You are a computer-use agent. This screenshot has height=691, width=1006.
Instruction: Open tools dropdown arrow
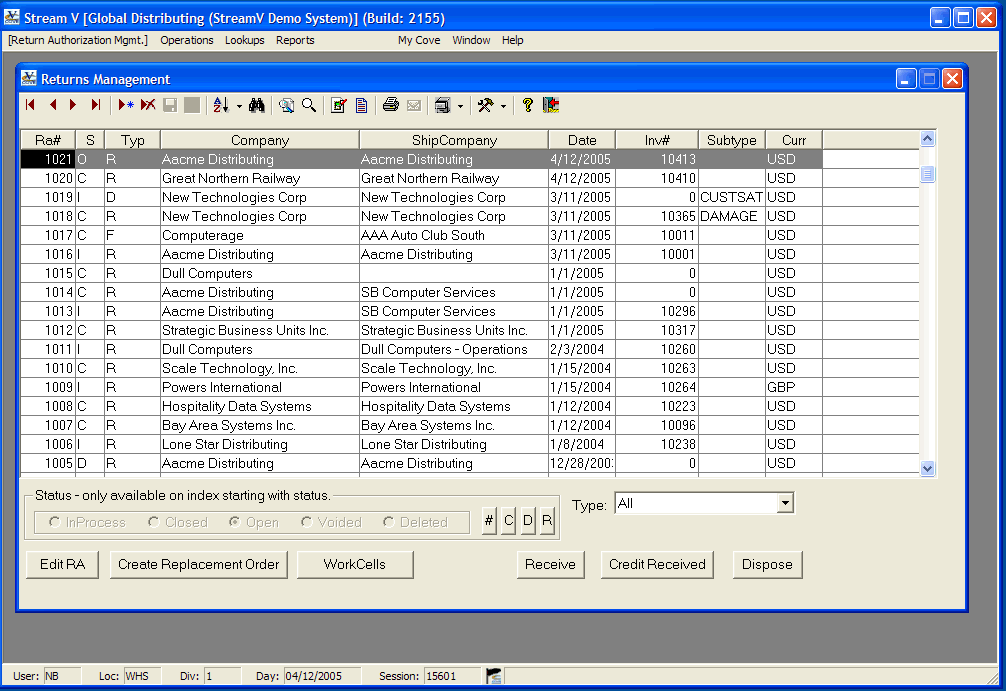point(503,107)
